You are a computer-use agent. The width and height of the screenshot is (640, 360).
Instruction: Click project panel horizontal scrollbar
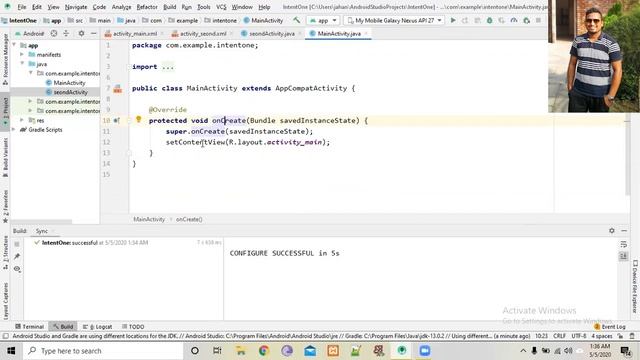point(41,222)
